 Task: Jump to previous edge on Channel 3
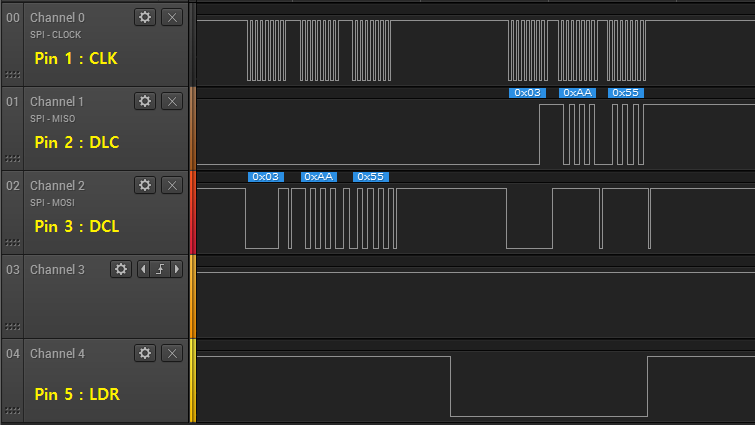coord(142,269)
